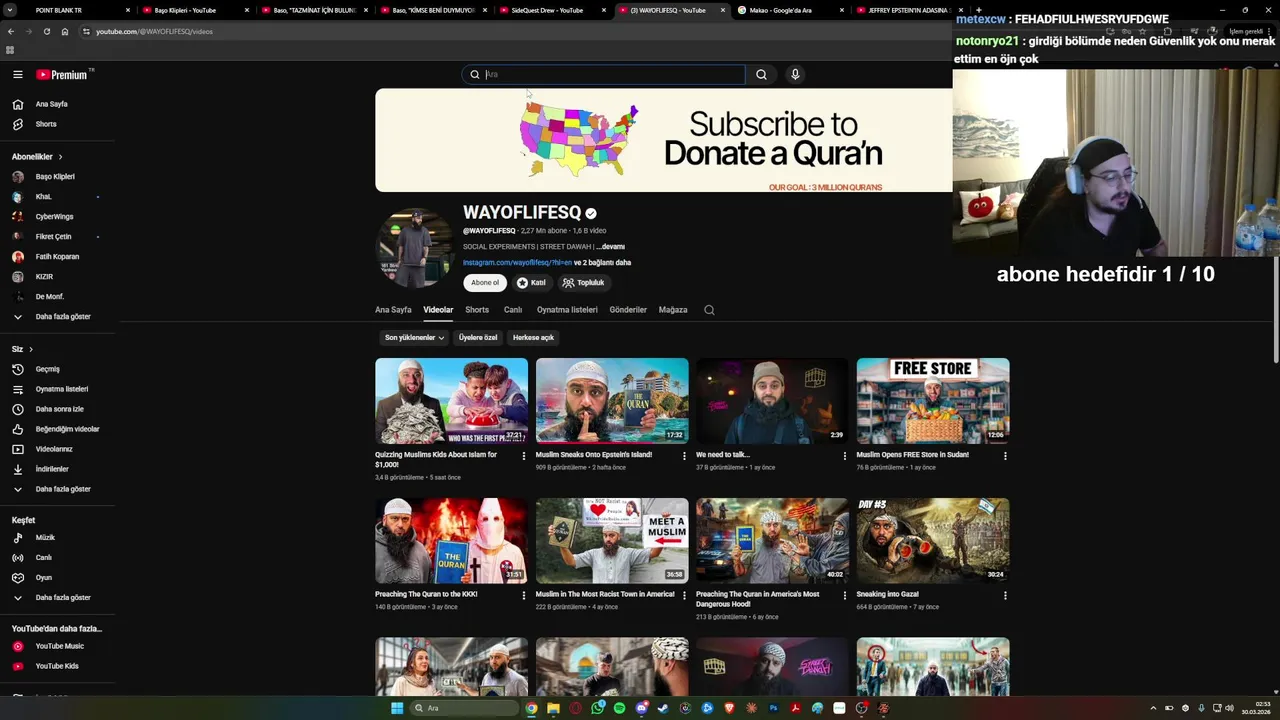Image resolution: width=1280 pixels, height=720 pixels.
Task: Open Quizzing Muslims Kids About Islam thumbnail
Action: (451, 401)
